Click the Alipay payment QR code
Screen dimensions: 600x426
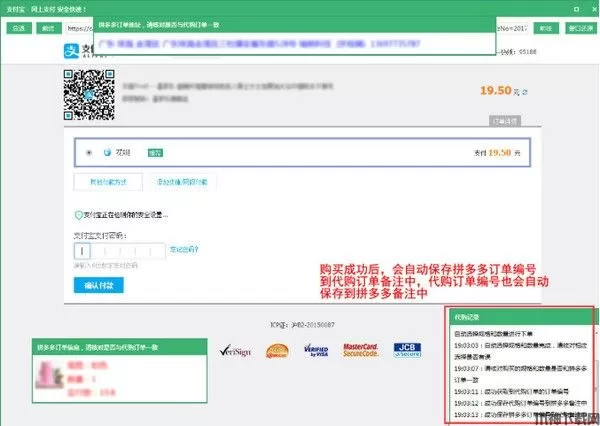tap(89, 95)
